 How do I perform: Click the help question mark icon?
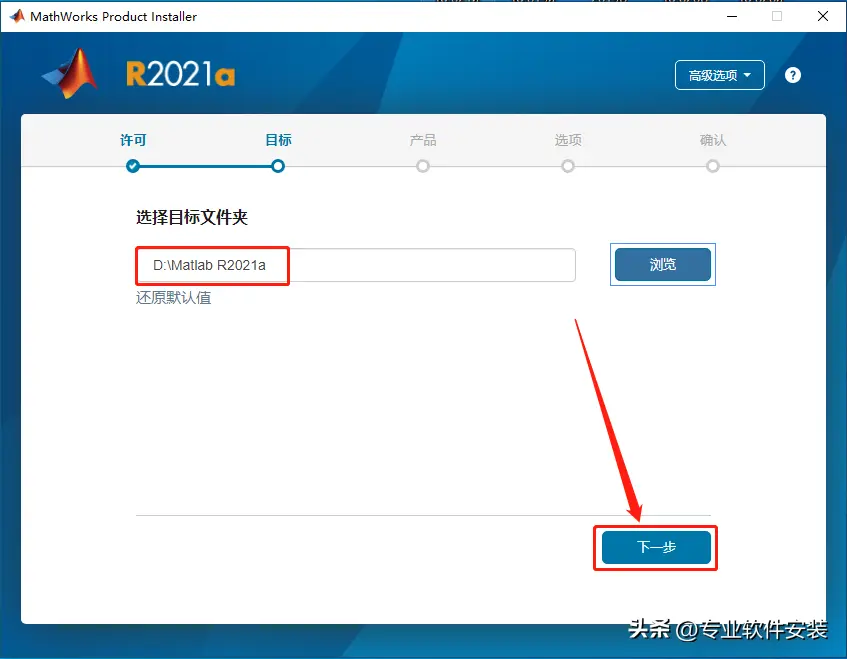[x=792, y=75]
